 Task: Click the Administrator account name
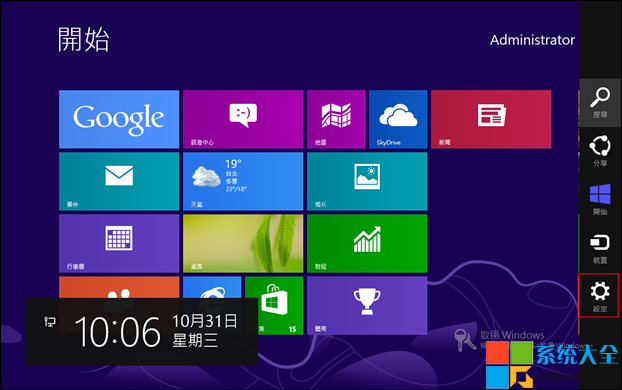[x=532, y=40]
